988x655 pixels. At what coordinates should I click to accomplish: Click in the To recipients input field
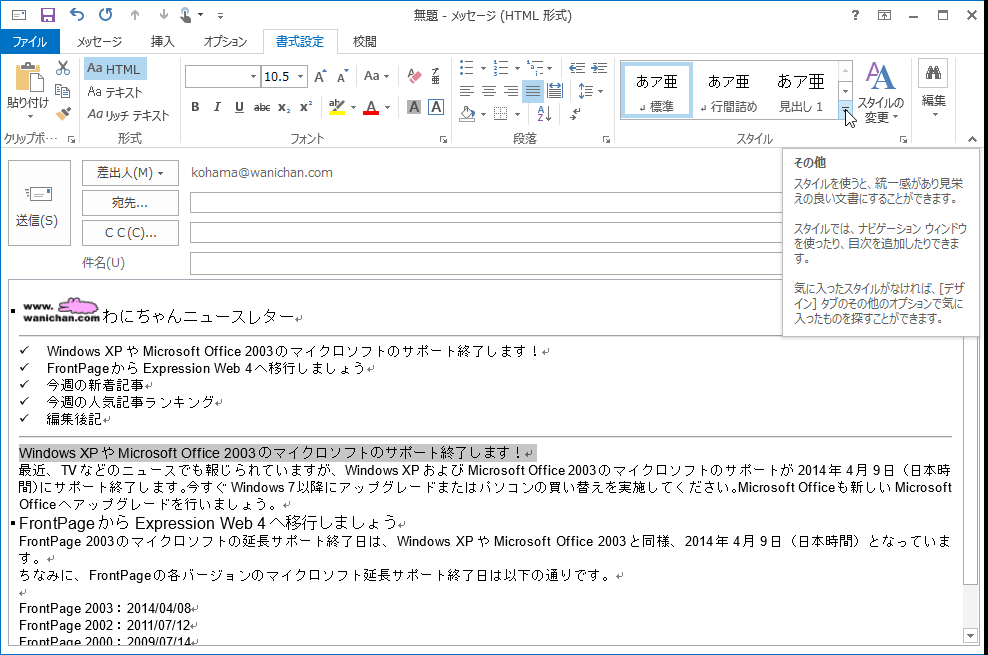click(486, 203)
